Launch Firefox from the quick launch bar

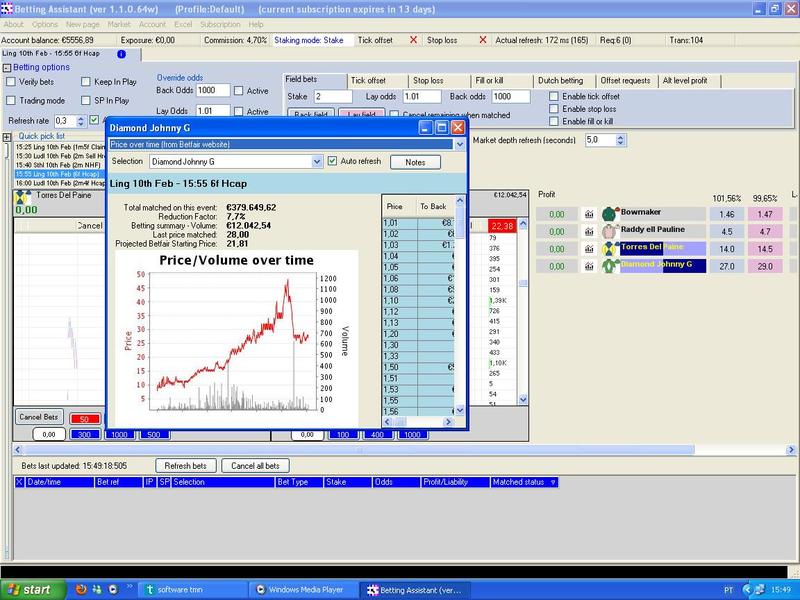pos(81,589)
